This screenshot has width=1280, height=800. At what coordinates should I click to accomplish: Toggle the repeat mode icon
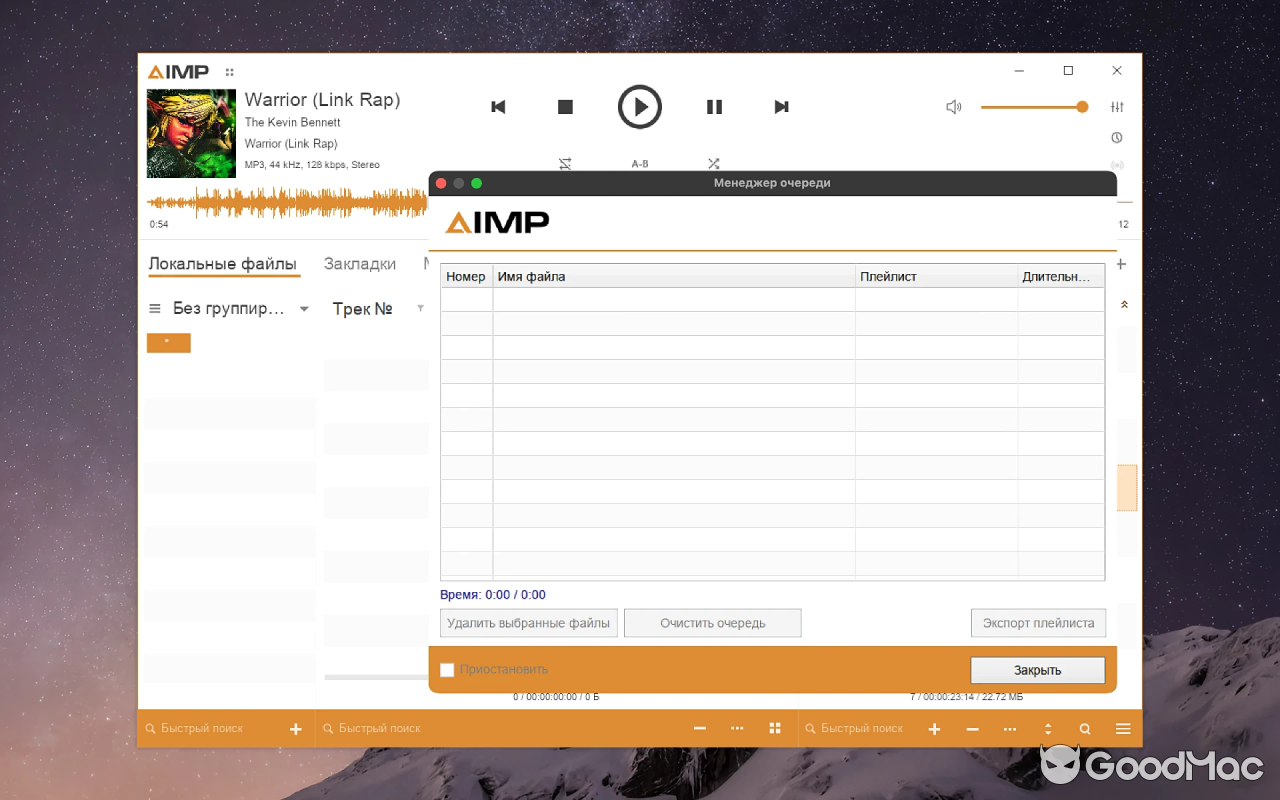pos(565,163)
